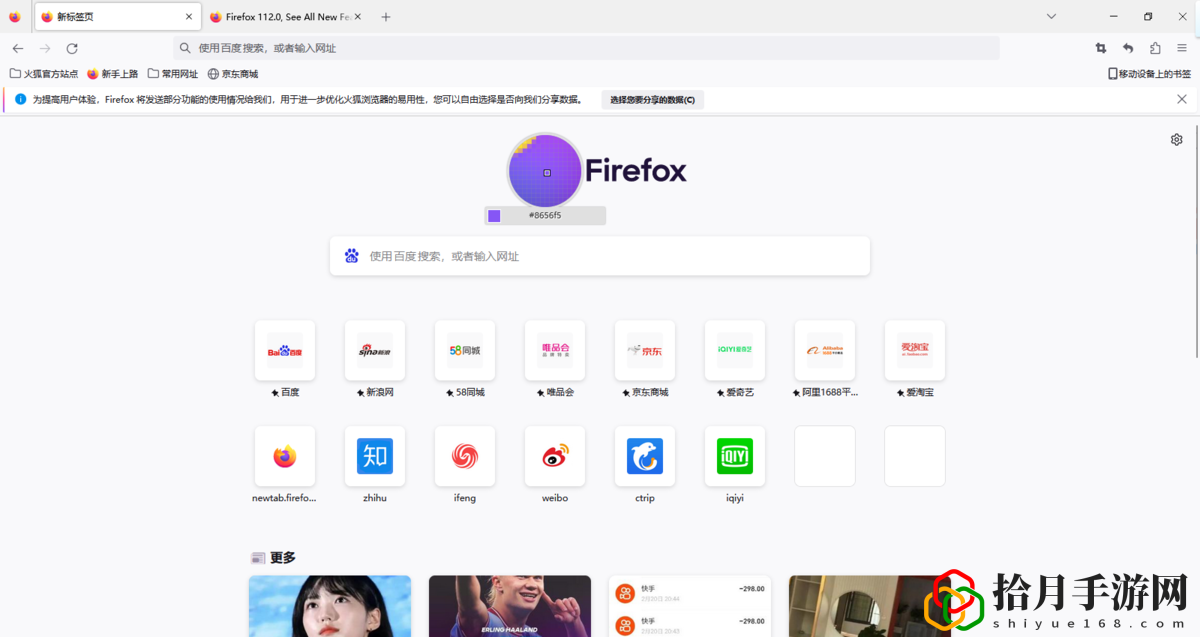1200x637 pixels.
Task: Open the 爱淘宝 shortcut tile
Action: click(915, 351)
